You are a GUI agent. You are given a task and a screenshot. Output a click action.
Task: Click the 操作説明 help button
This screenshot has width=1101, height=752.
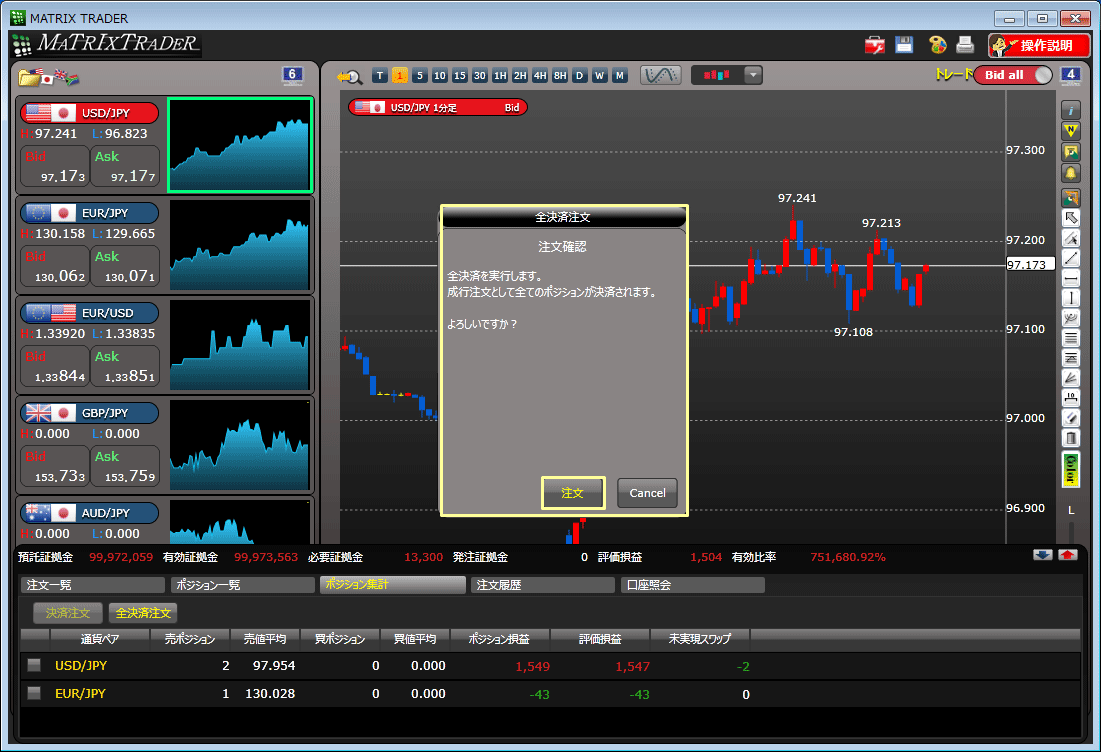coord(1039,46)
